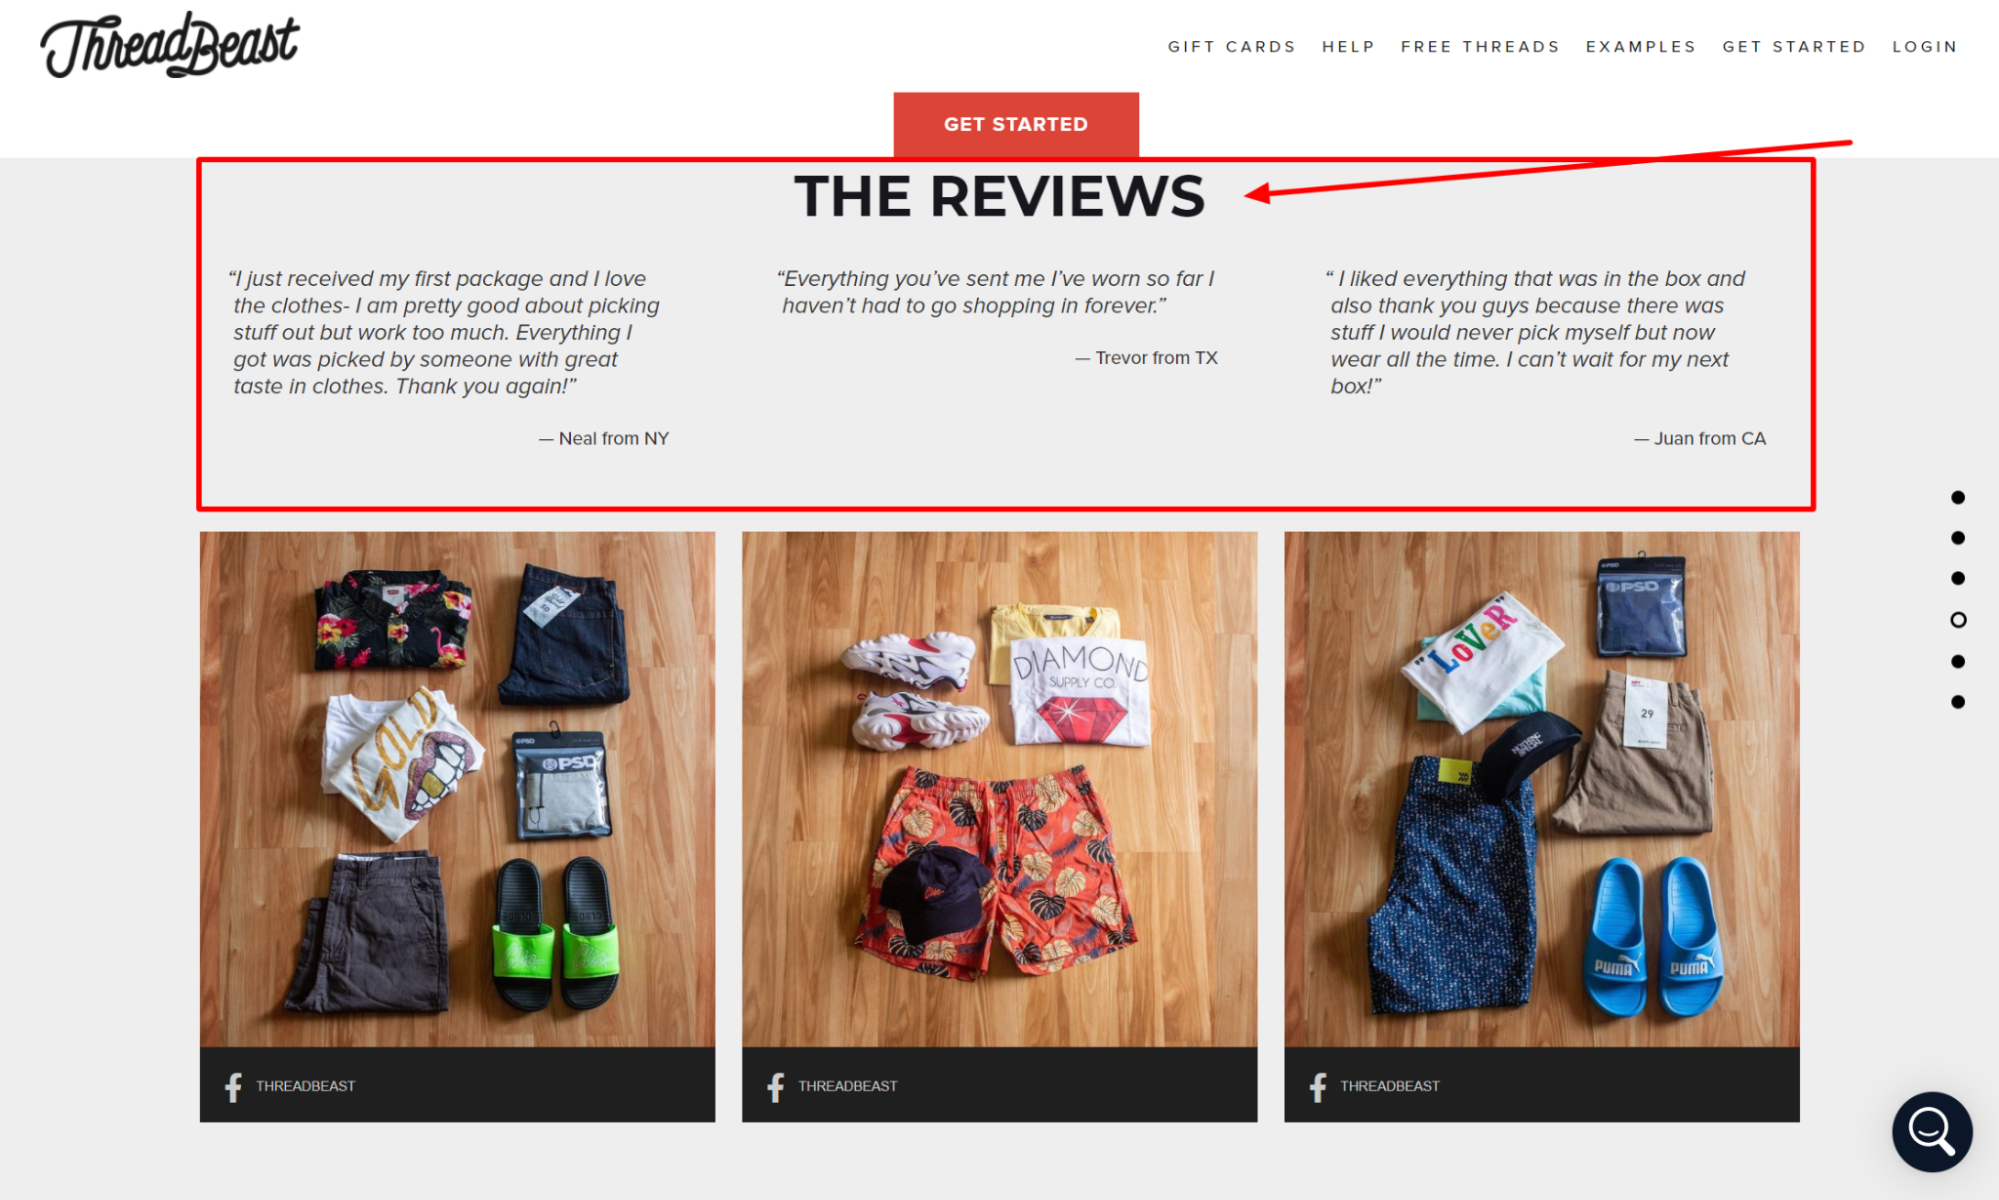This screenshot has height=1200, width=1999.
Task: Open the search chat bubble icon
Action: tap(1932, 1131)
